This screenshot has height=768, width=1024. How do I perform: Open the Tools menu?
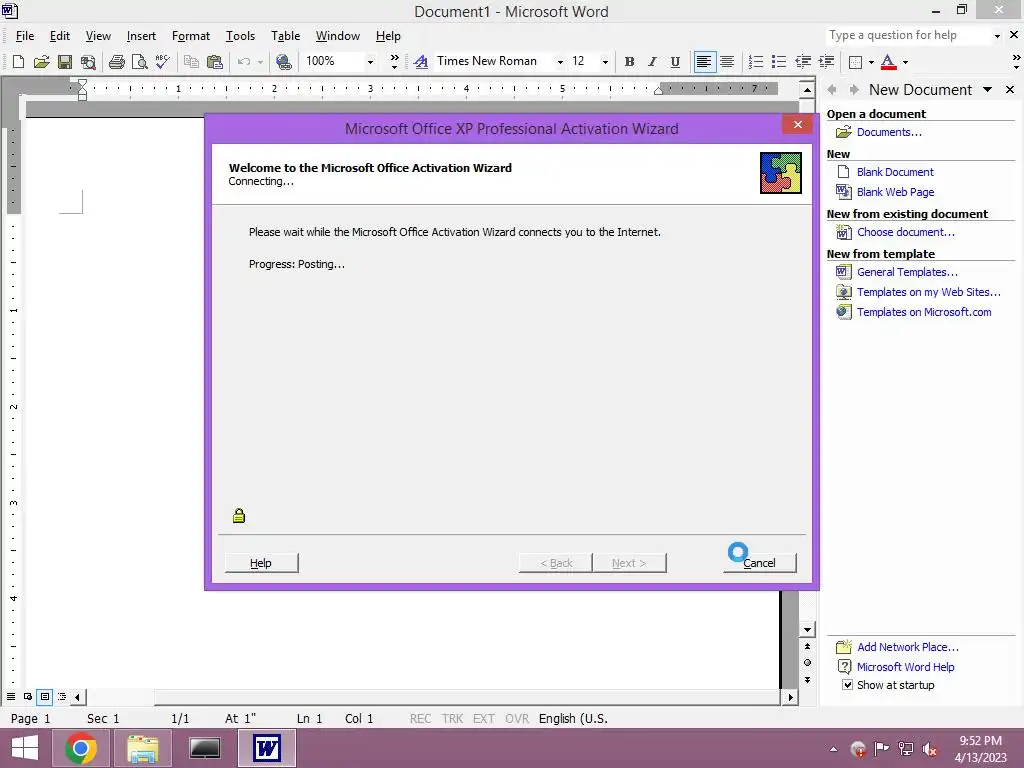click(x=240, y=36)
